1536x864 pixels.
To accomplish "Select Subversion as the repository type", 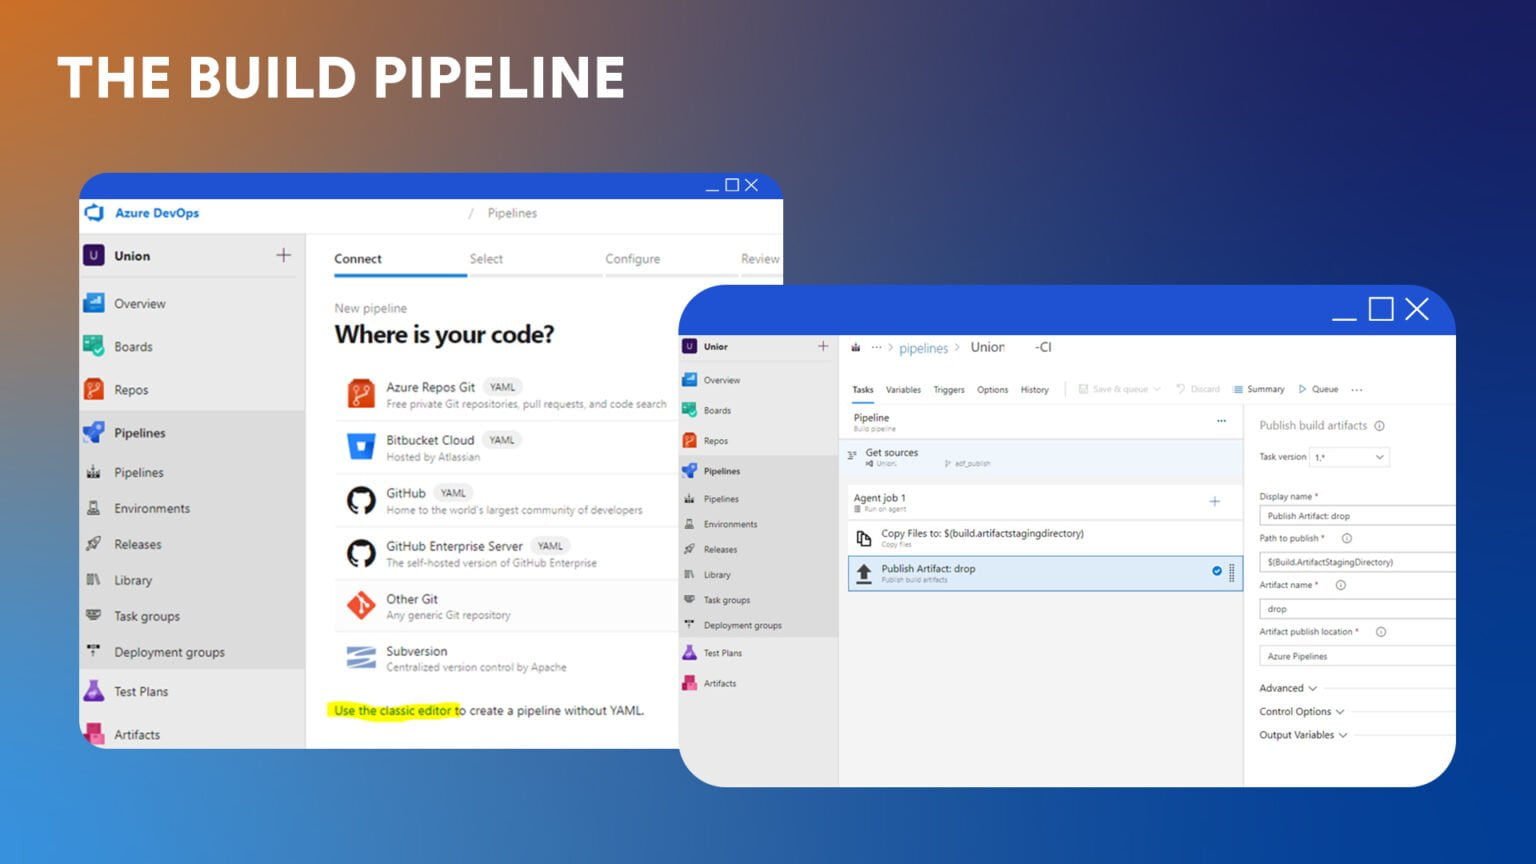I will pos(417,652).
